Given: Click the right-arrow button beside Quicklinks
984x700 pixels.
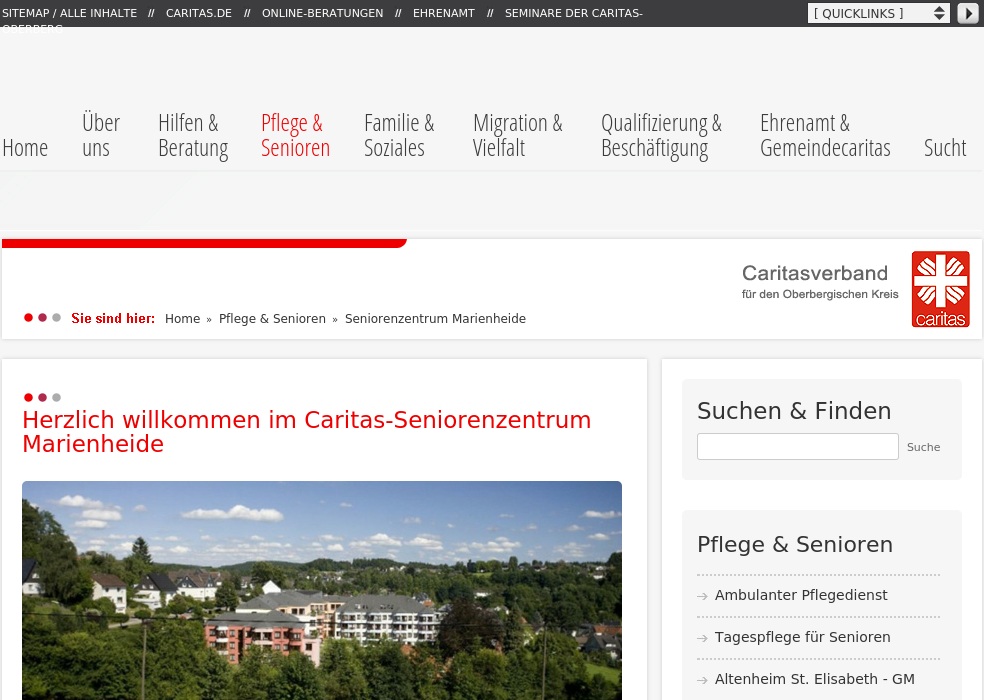Looking at the screenshot, I should point(967,13).
